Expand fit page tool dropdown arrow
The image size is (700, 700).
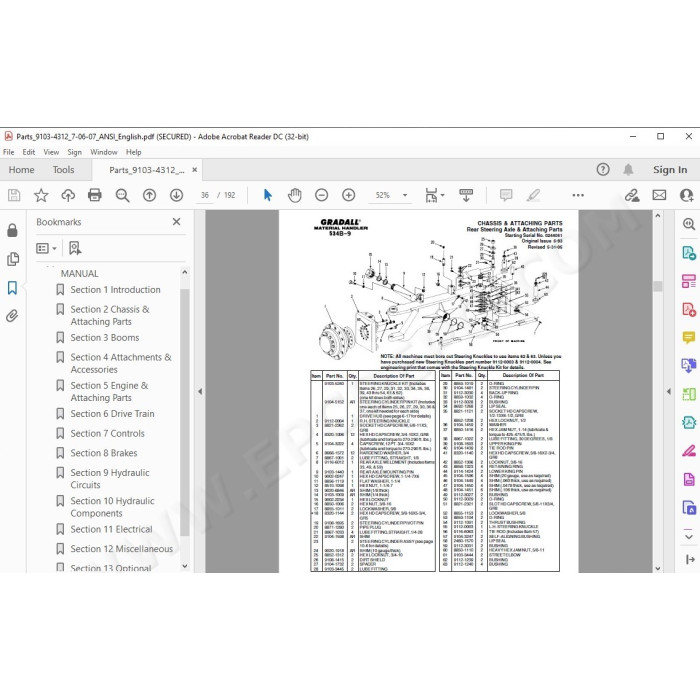pos(442,195)
